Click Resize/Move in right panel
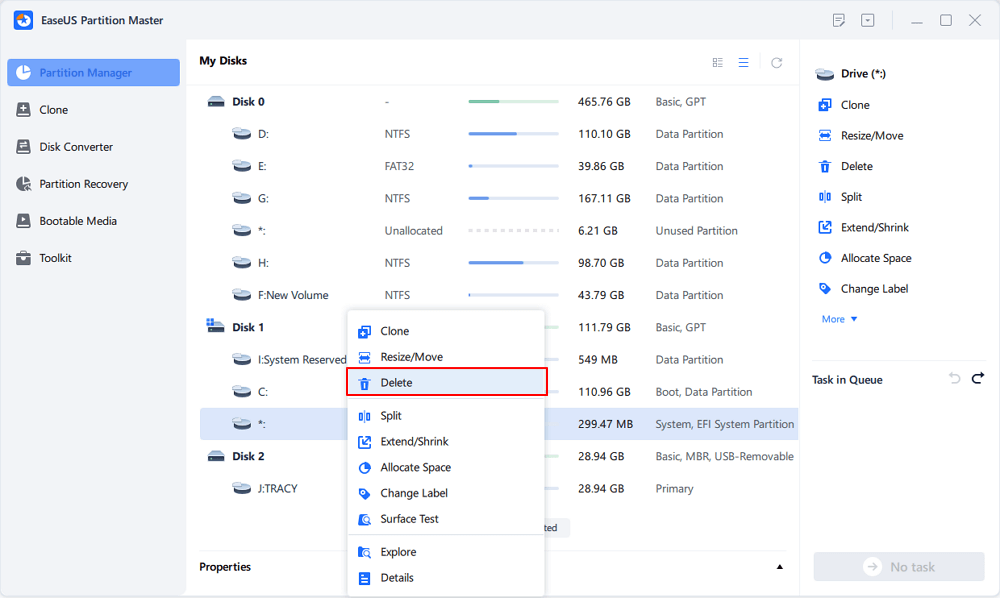Viewport: 1000px width, 598px height. pyautogui.click(x=871, y=136)
